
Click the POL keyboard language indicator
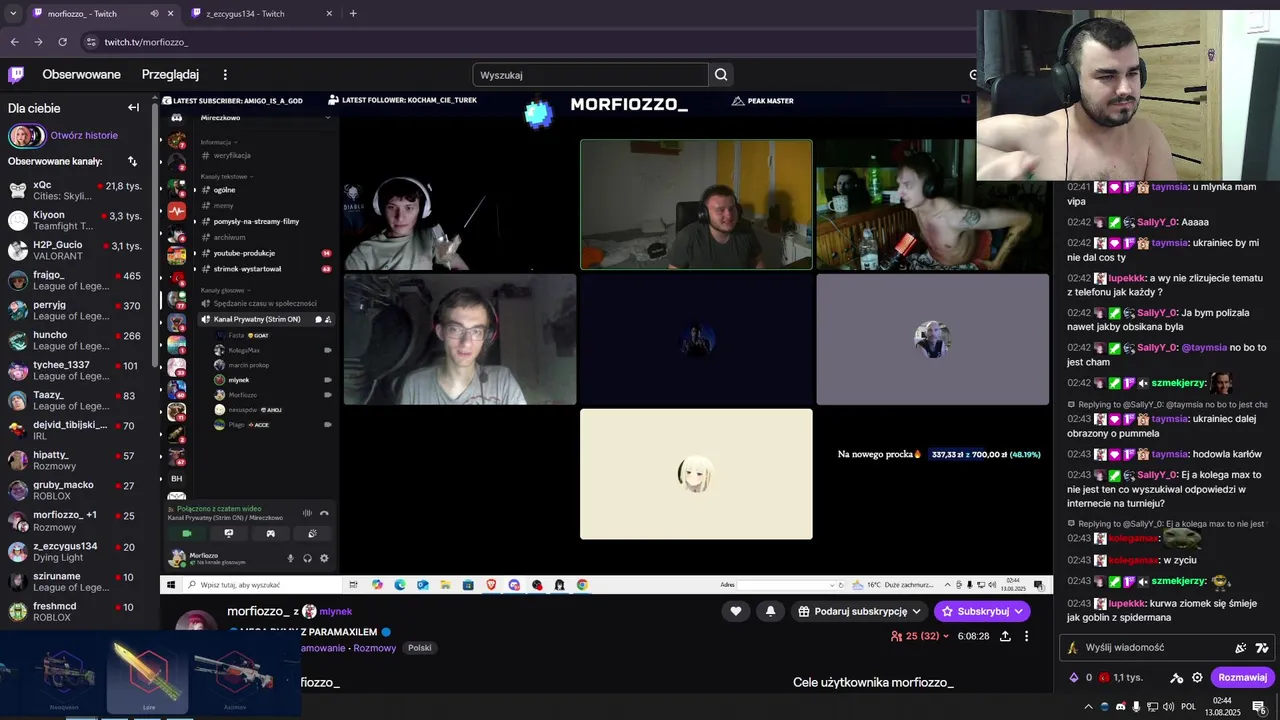(x=1188, y=707)
